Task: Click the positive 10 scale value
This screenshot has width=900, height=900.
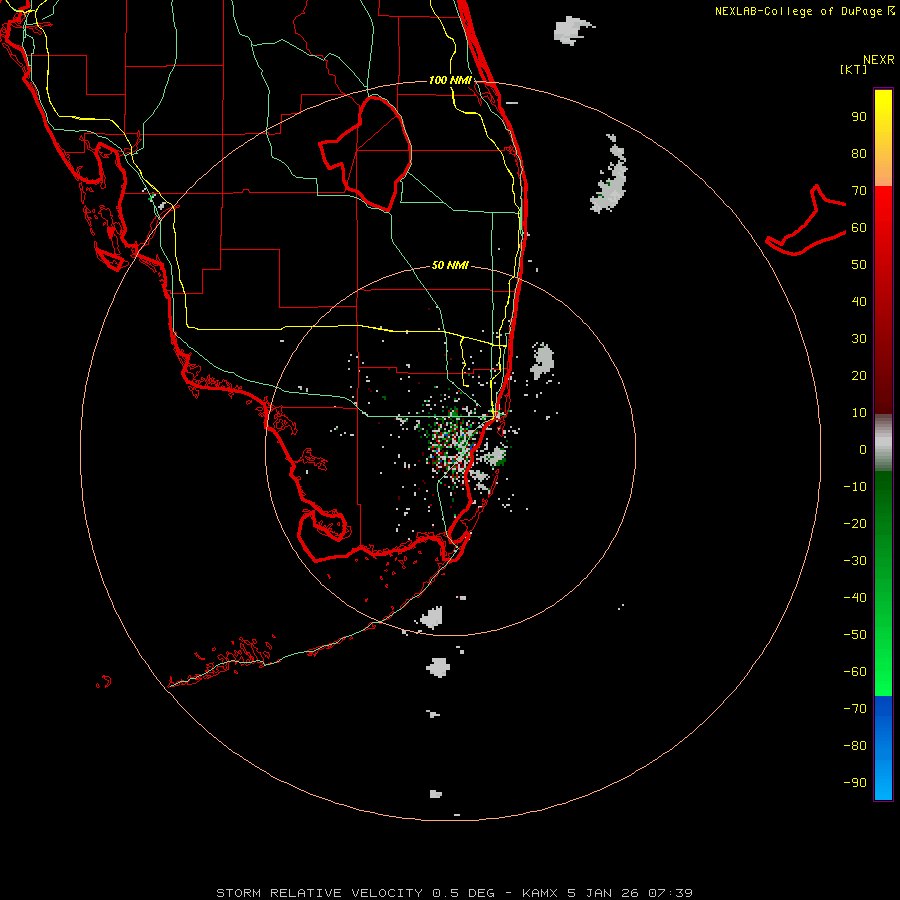Action: pyautogui.click(x=859, y=413)
